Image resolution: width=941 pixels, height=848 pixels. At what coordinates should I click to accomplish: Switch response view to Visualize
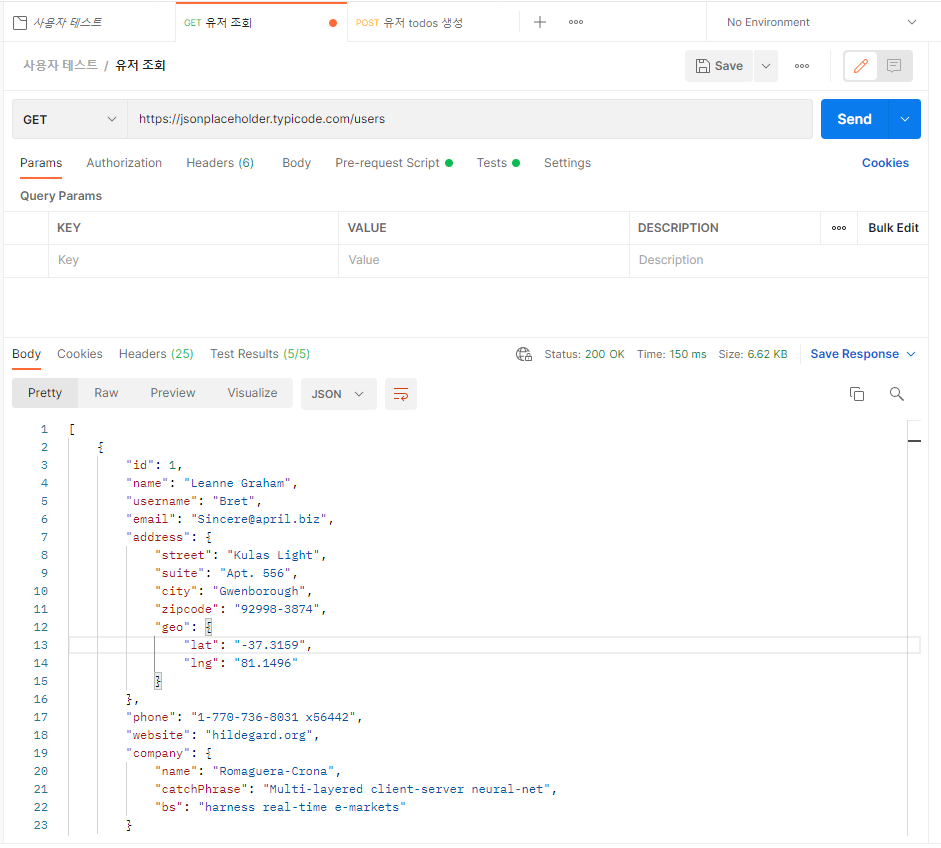[x=252, y=394]
